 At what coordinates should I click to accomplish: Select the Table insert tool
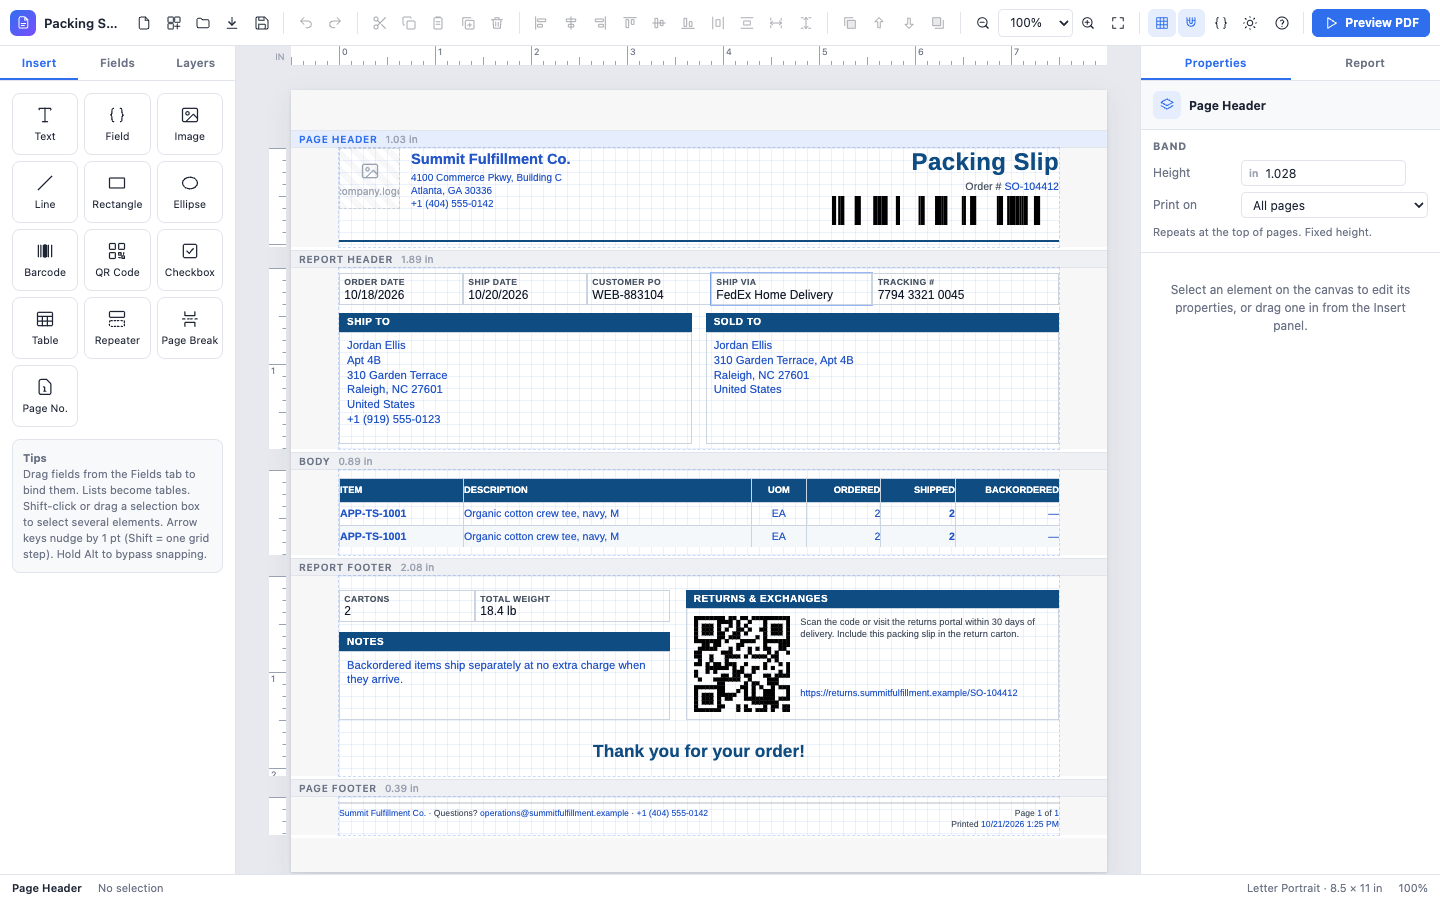pyautogui.click(x=45, y=328)
